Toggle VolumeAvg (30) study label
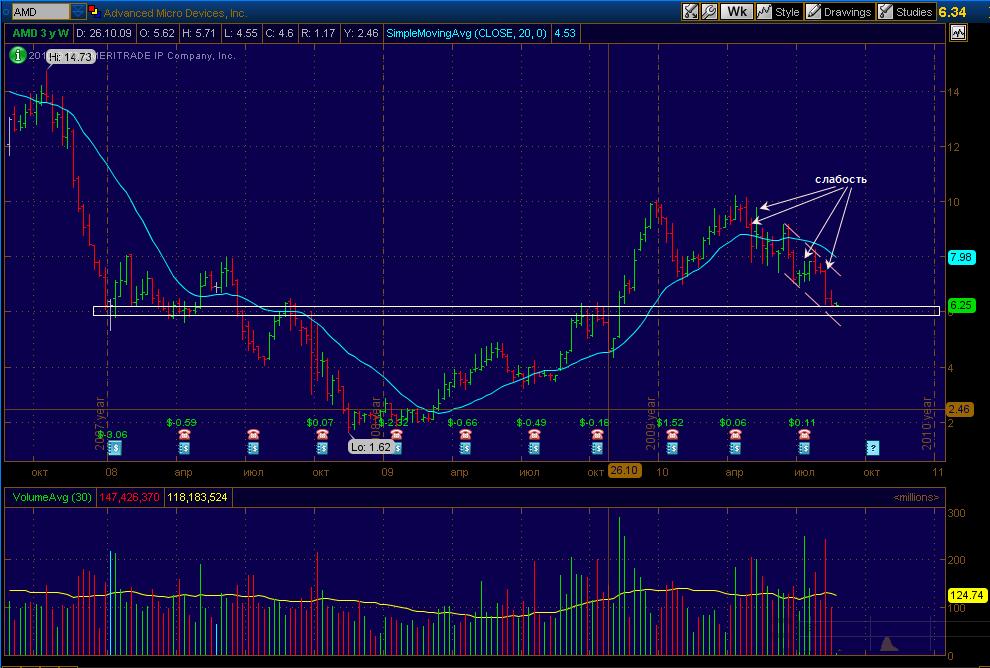Screen dimensions: 990x668 [x=52, y=498]
